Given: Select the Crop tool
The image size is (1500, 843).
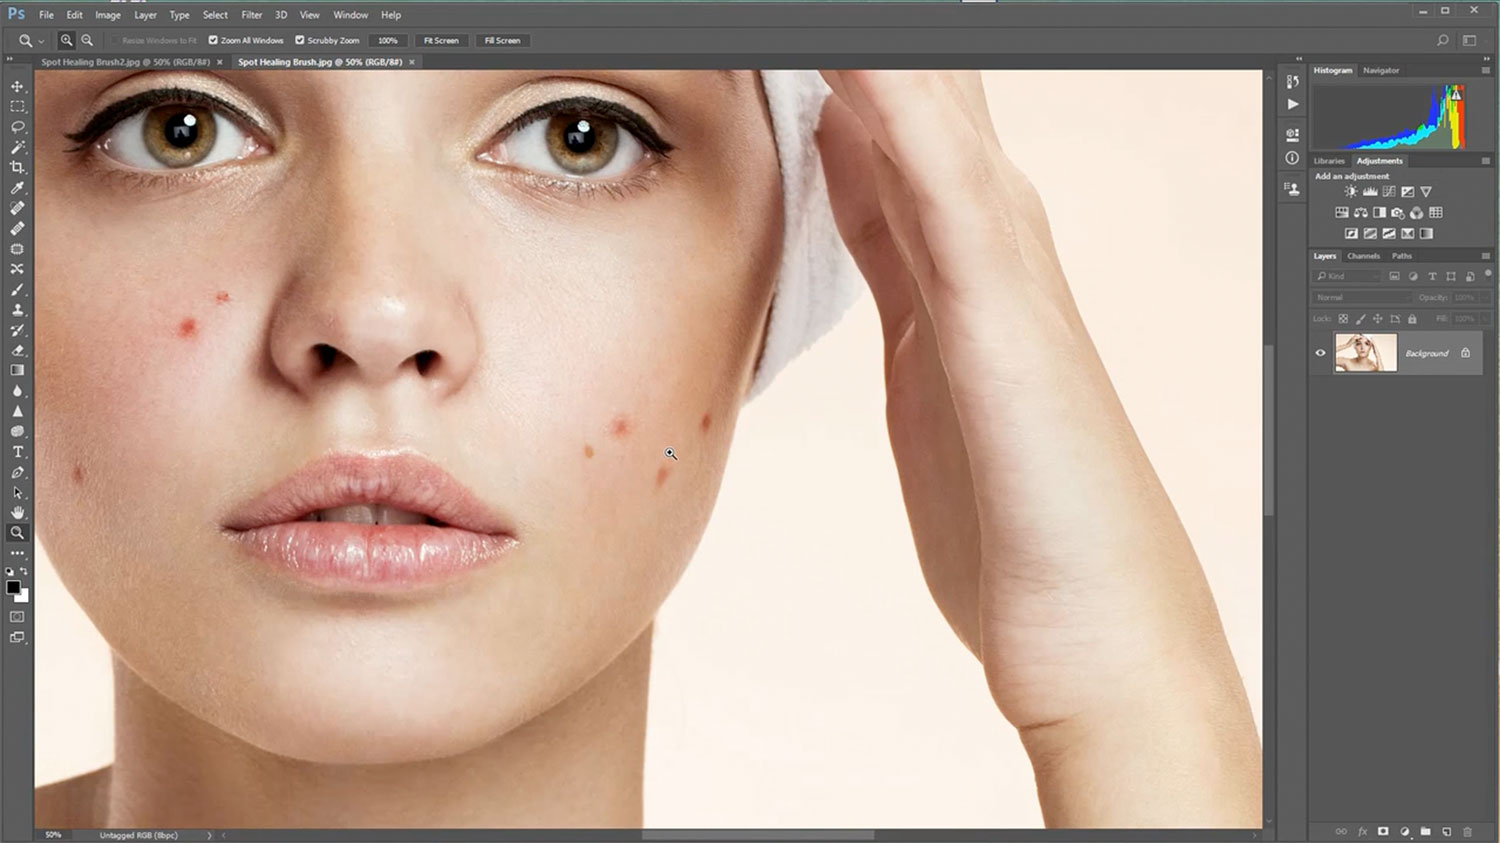Looking at the screenshot, I should coord(17,167).
